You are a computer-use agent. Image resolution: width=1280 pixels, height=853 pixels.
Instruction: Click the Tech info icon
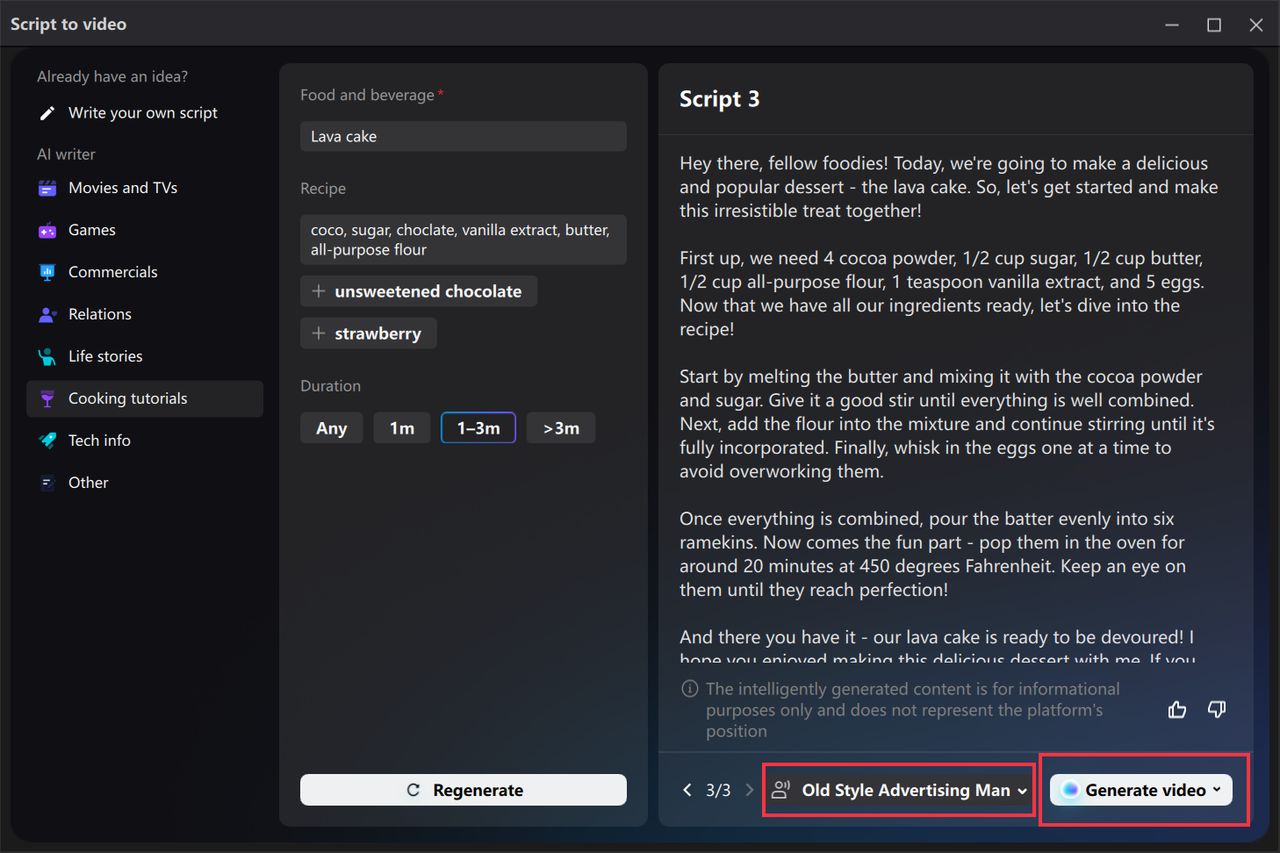pyautogui.click(x=46, y=439)
